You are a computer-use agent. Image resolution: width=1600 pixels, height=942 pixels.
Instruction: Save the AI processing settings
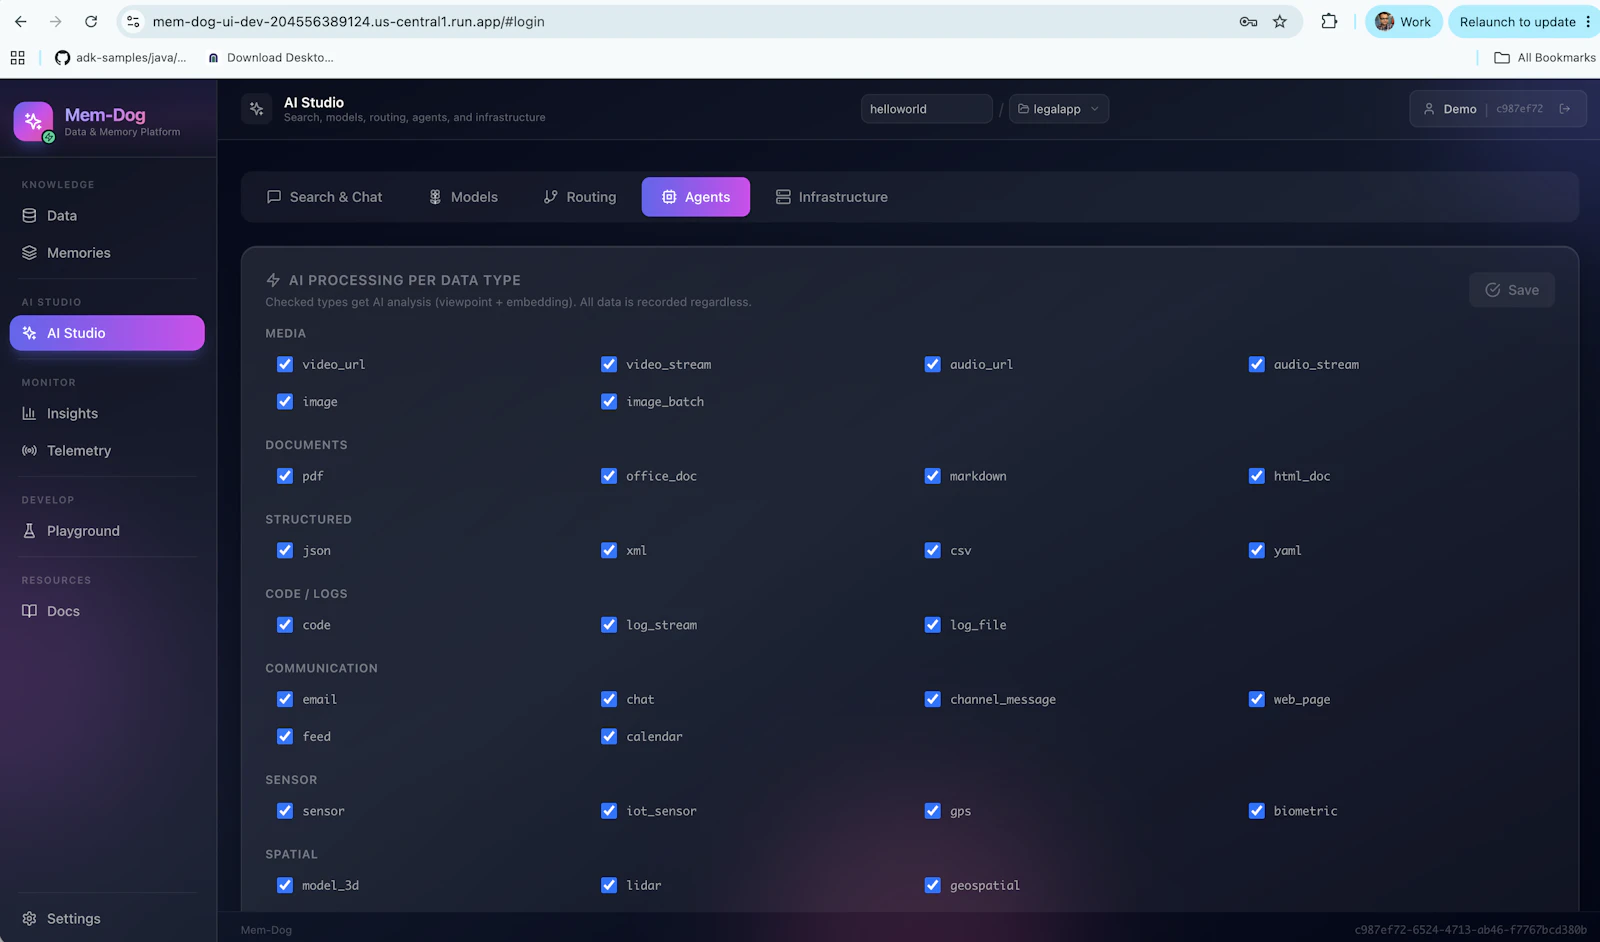pyautogui.click(x=1511, y=290)
